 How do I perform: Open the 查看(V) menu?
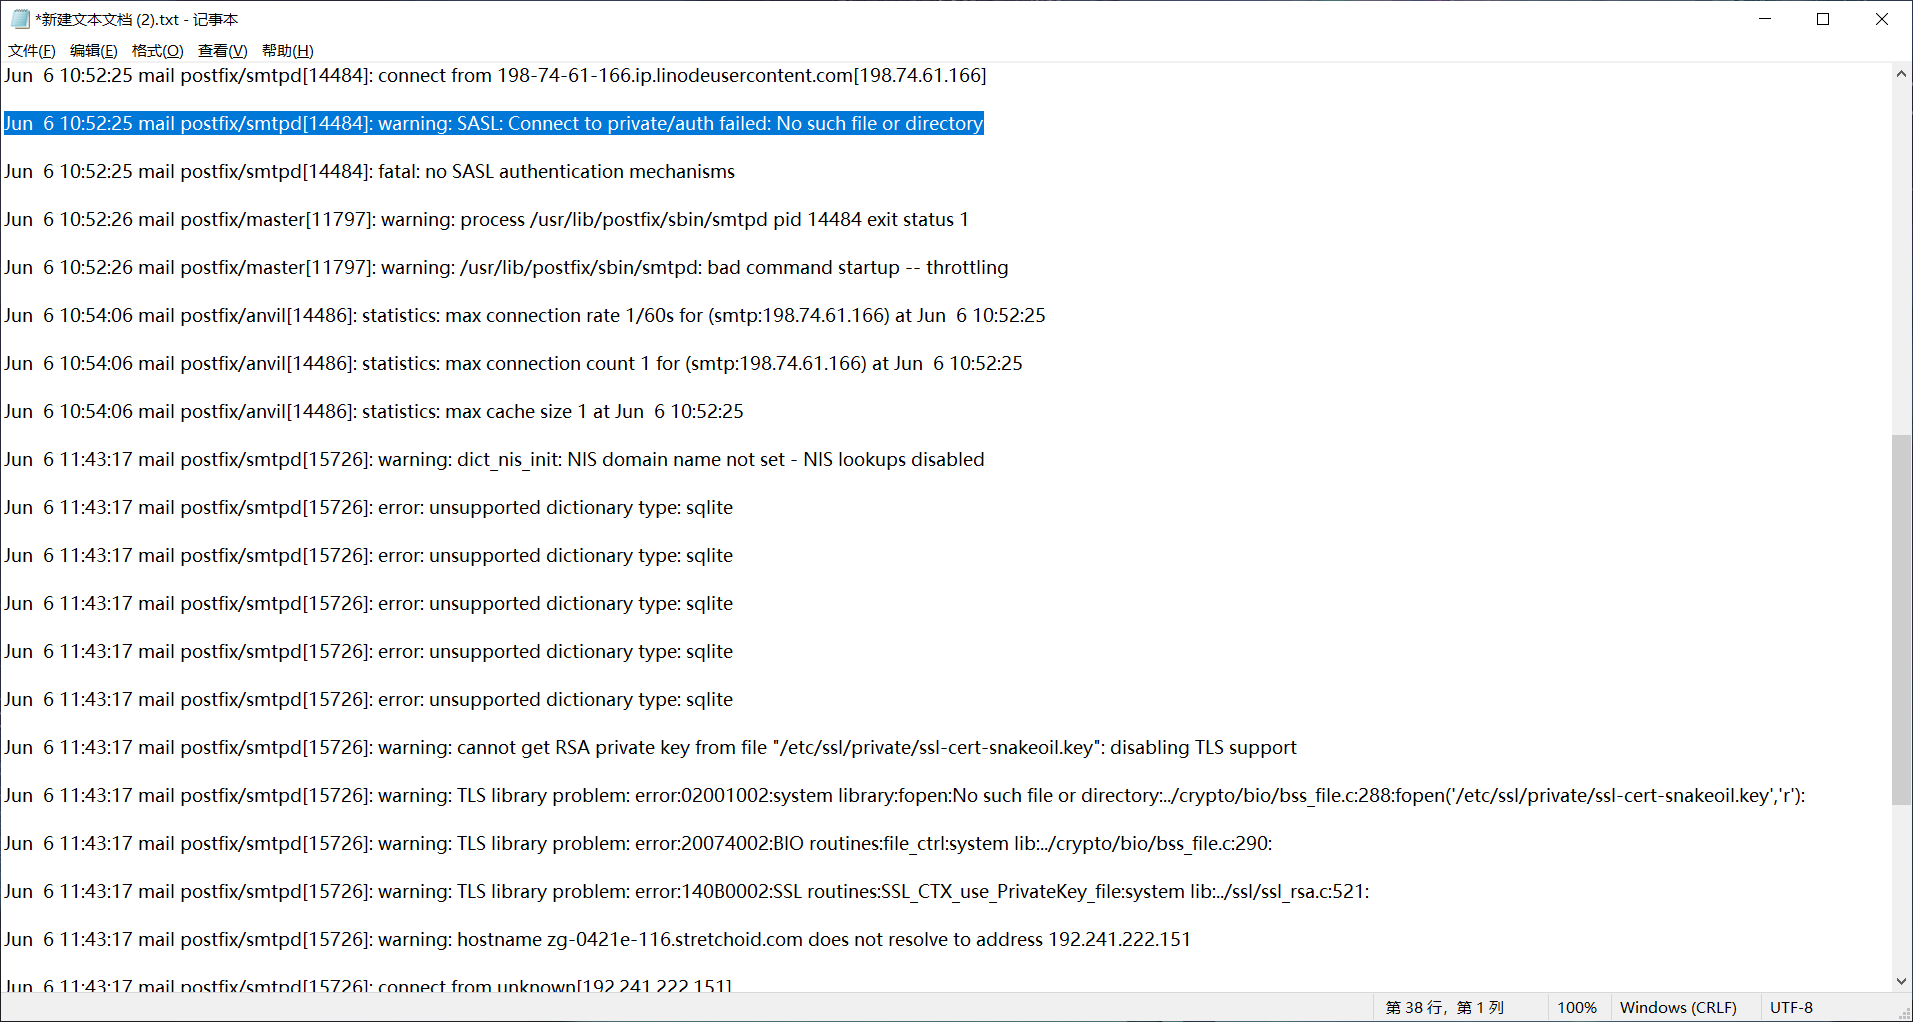click(x=223, y=51)
